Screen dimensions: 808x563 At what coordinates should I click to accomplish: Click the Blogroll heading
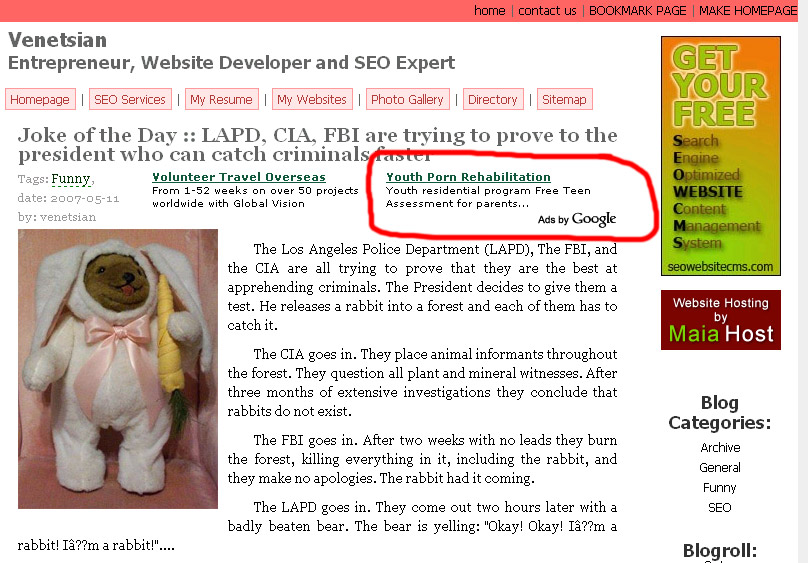pyautogui.click(x=720, y=551)
